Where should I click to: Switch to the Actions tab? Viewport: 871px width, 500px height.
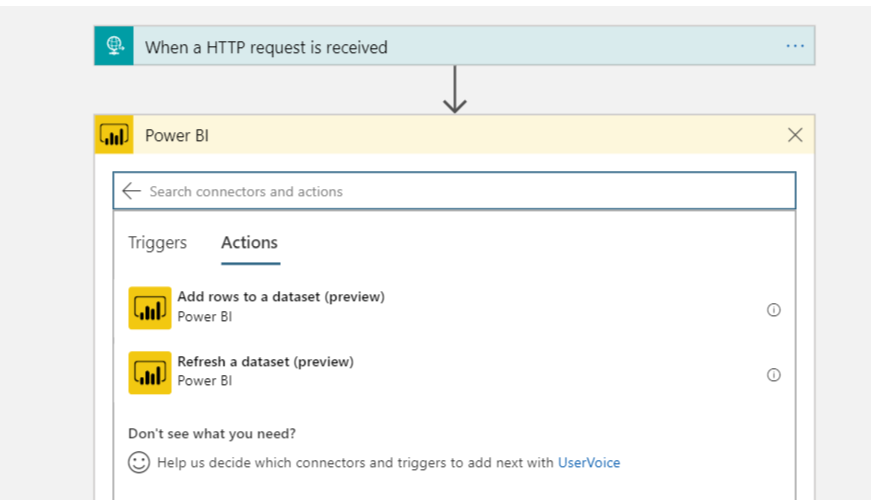point(249,243)
